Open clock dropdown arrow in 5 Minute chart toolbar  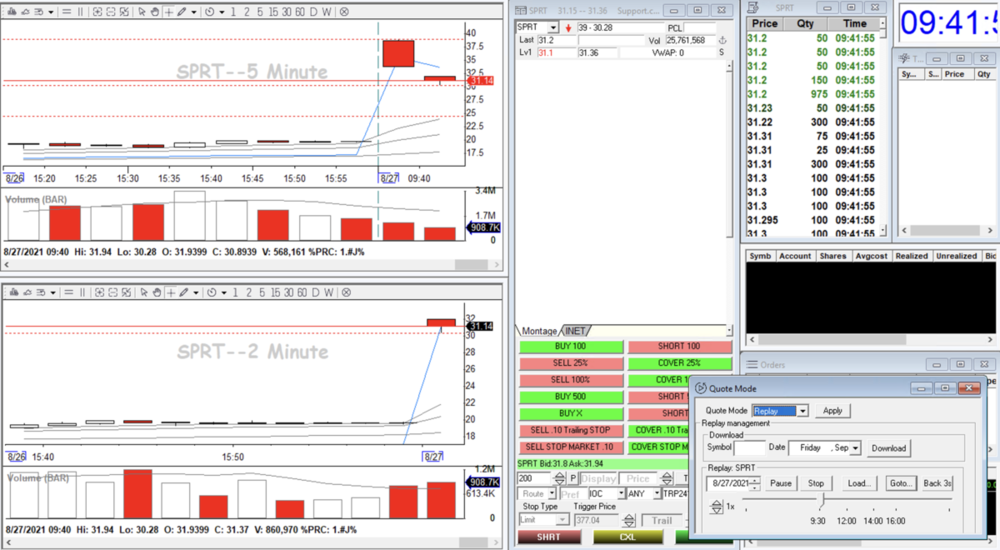tap(221, 12)
